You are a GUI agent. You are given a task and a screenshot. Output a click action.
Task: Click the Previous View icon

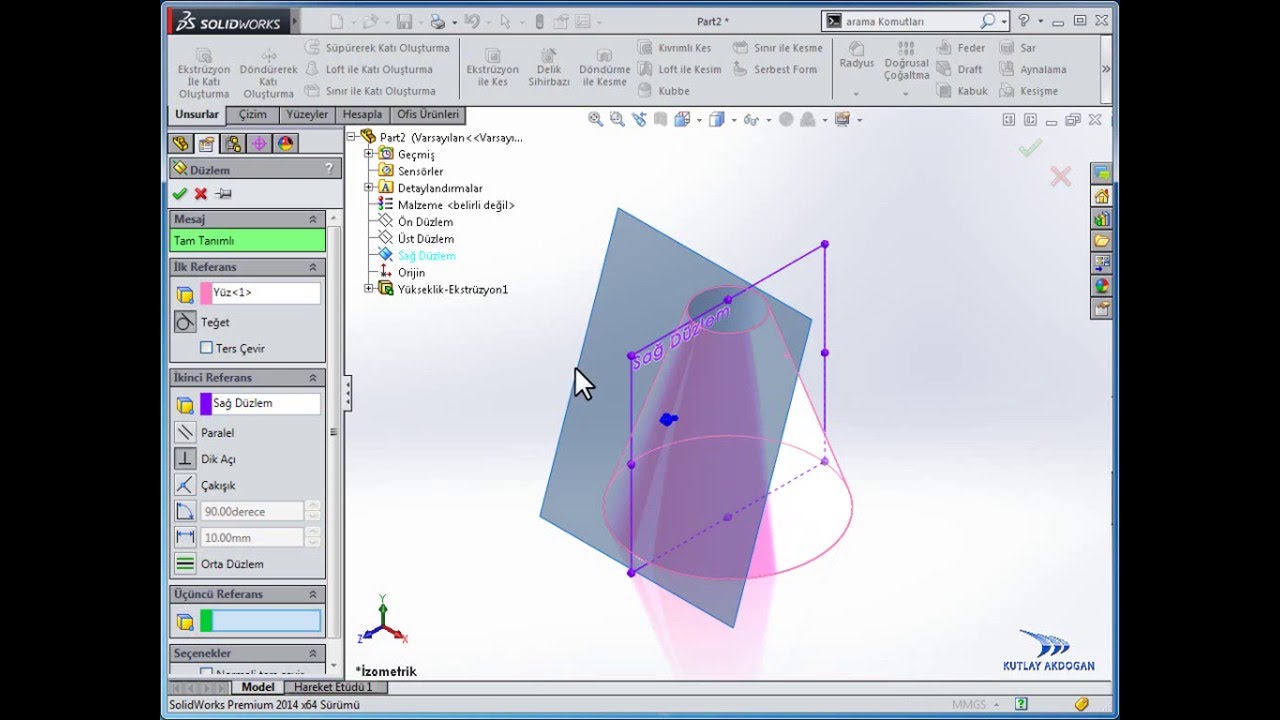pos(639,119)
